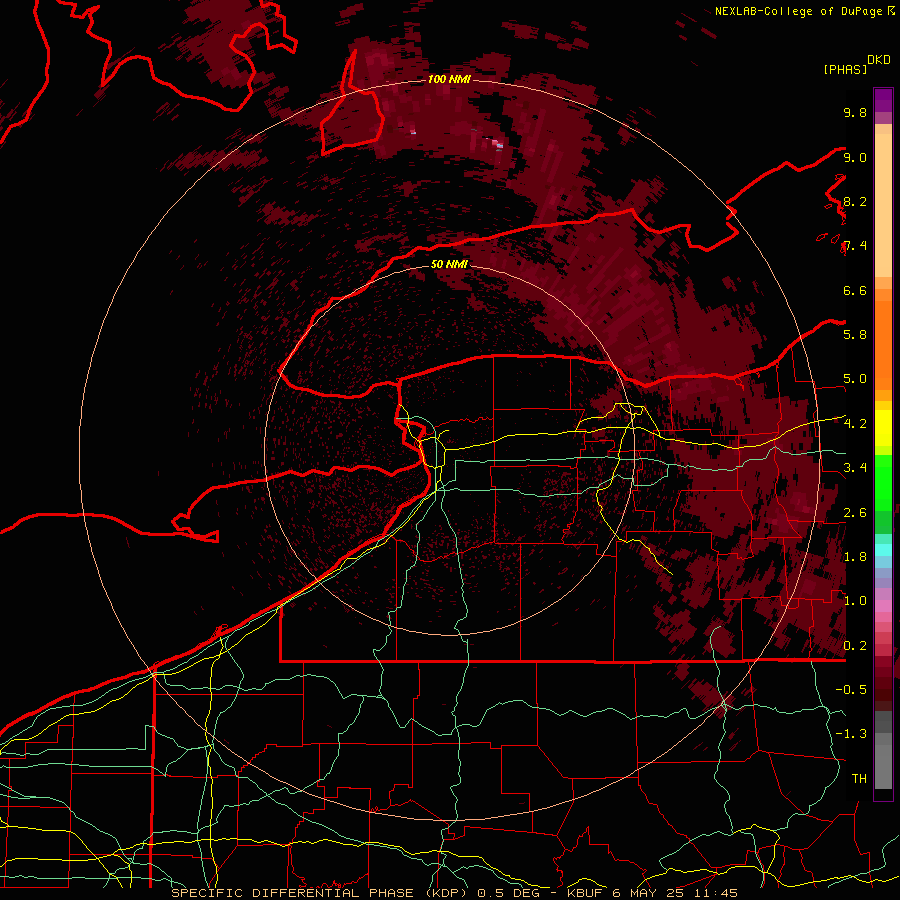Click the DKD legend title

pyautogui.click(x=879, y=60)
